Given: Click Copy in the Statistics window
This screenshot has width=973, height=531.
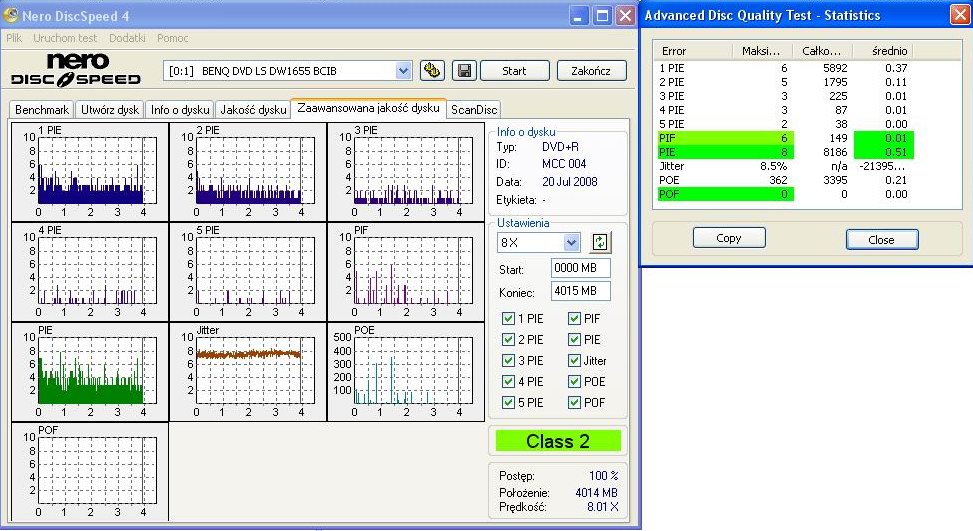Looking at the screenshot, I should (x=729, y=238).
